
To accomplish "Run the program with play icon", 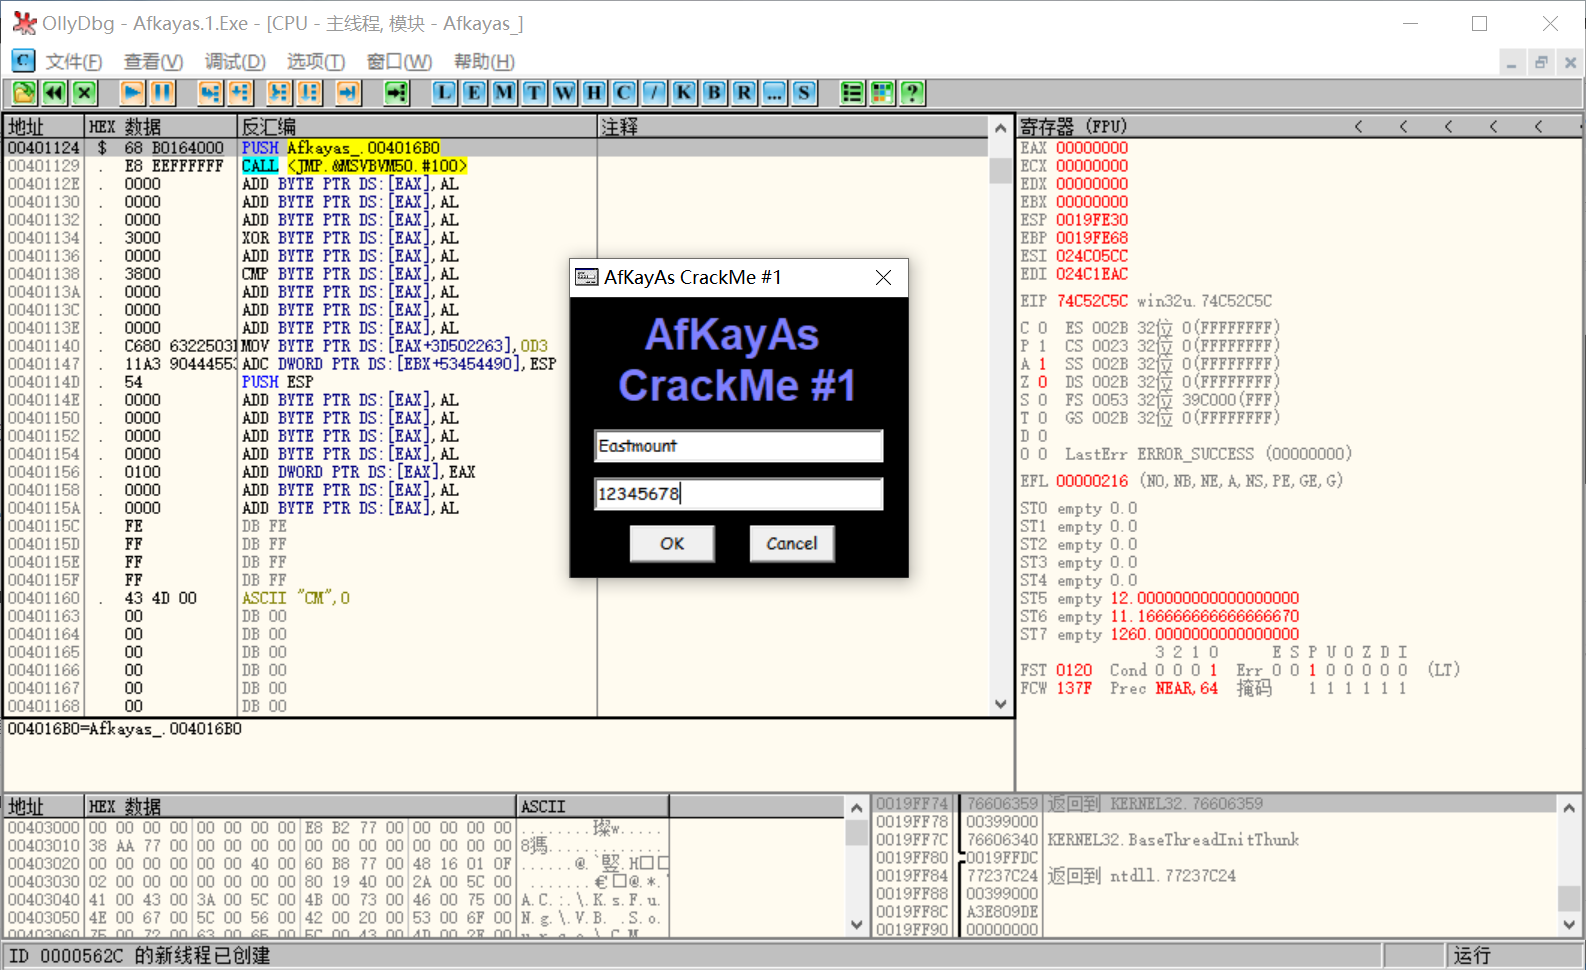I will coord(132,93).
